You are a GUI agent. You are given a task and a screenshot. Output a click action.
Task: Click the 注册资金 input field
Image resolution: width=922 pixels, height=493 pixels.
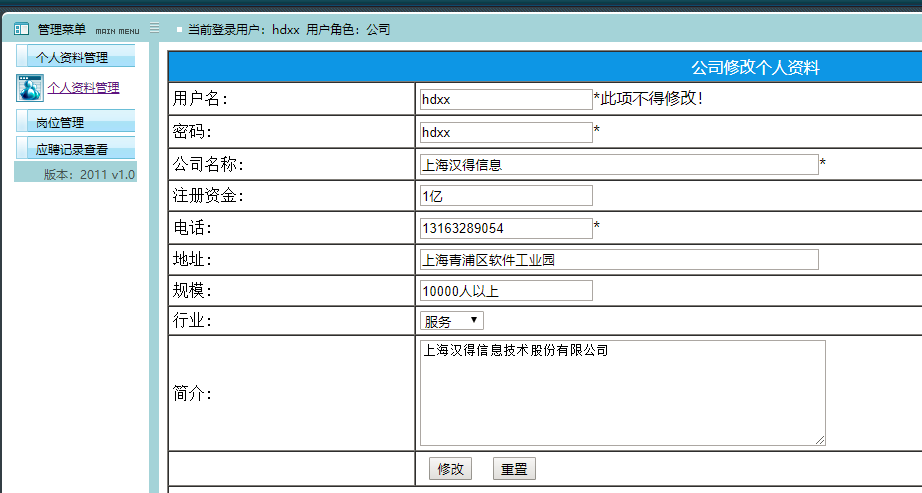pos(506,196)
